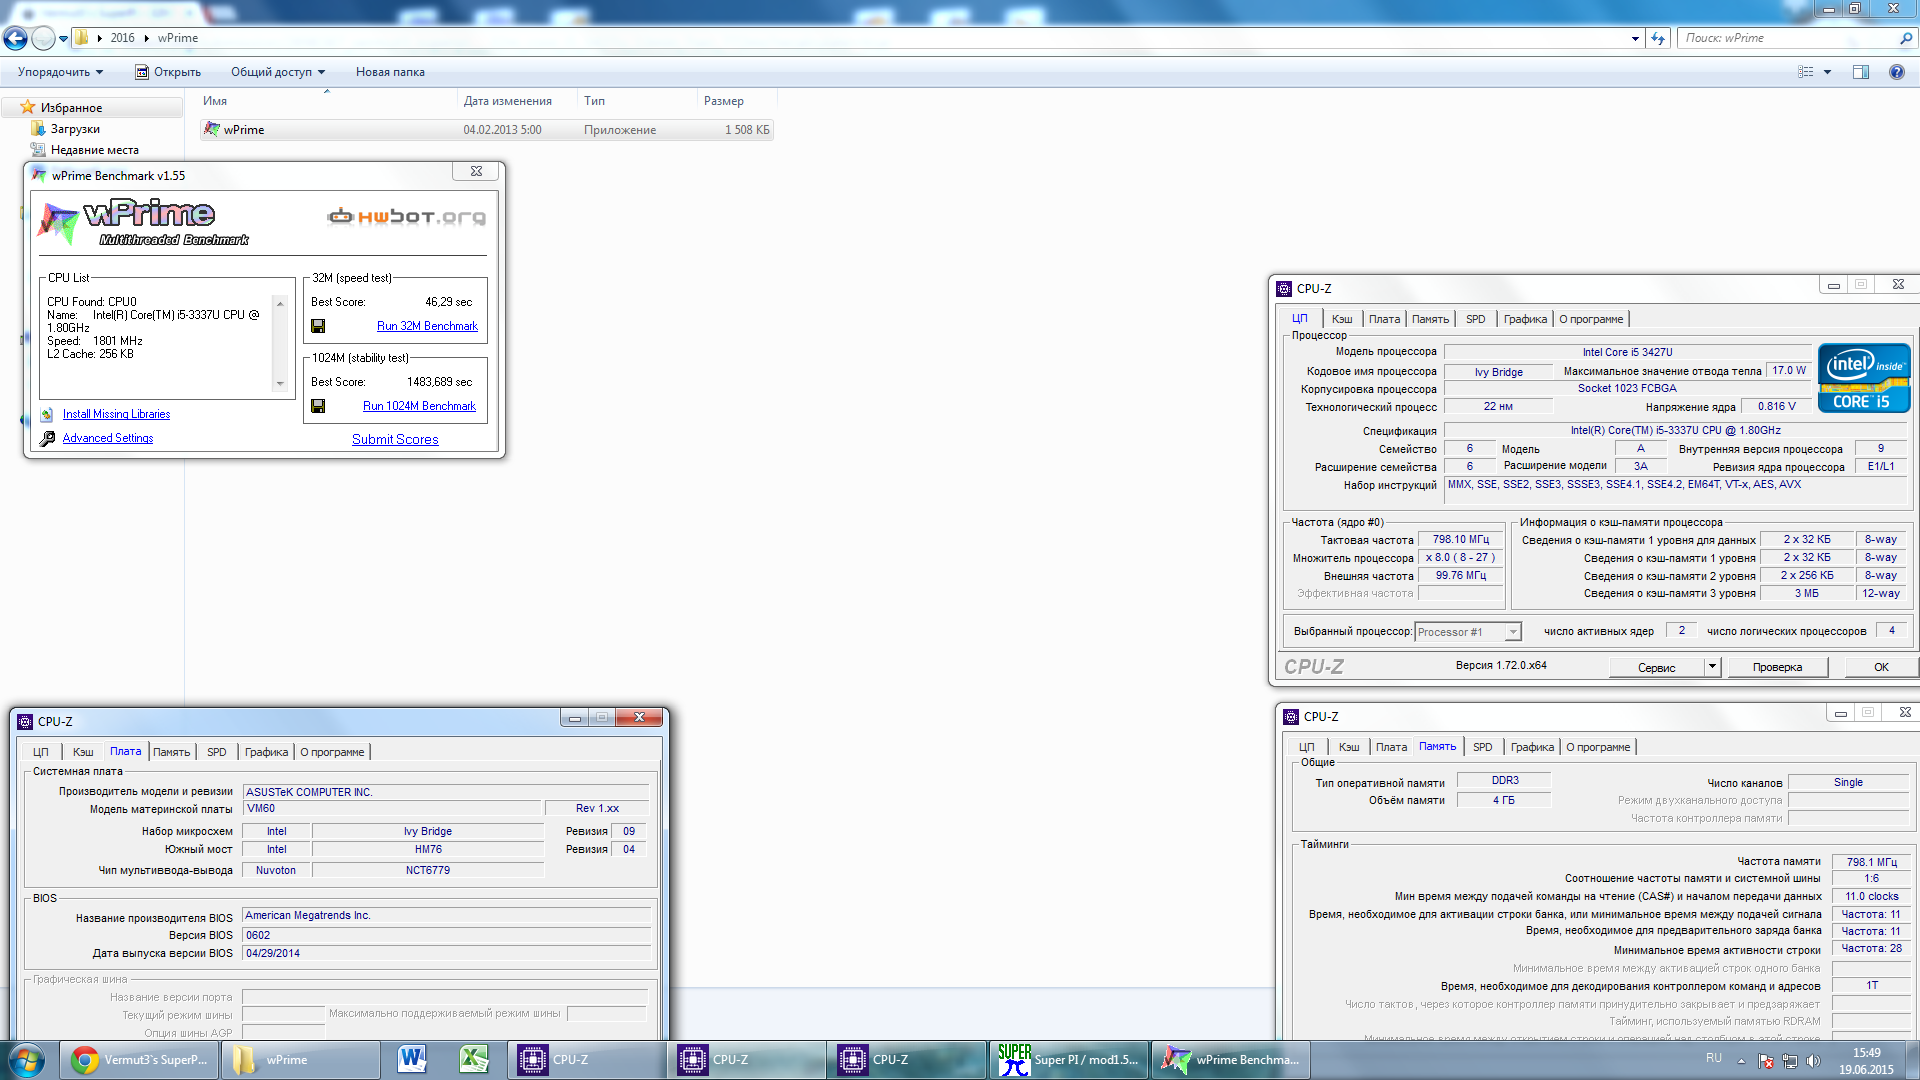Viewport: 1920px width, 1080px height.
Task: Click scroll down arrow in CPU List
Action: point(280,384)
